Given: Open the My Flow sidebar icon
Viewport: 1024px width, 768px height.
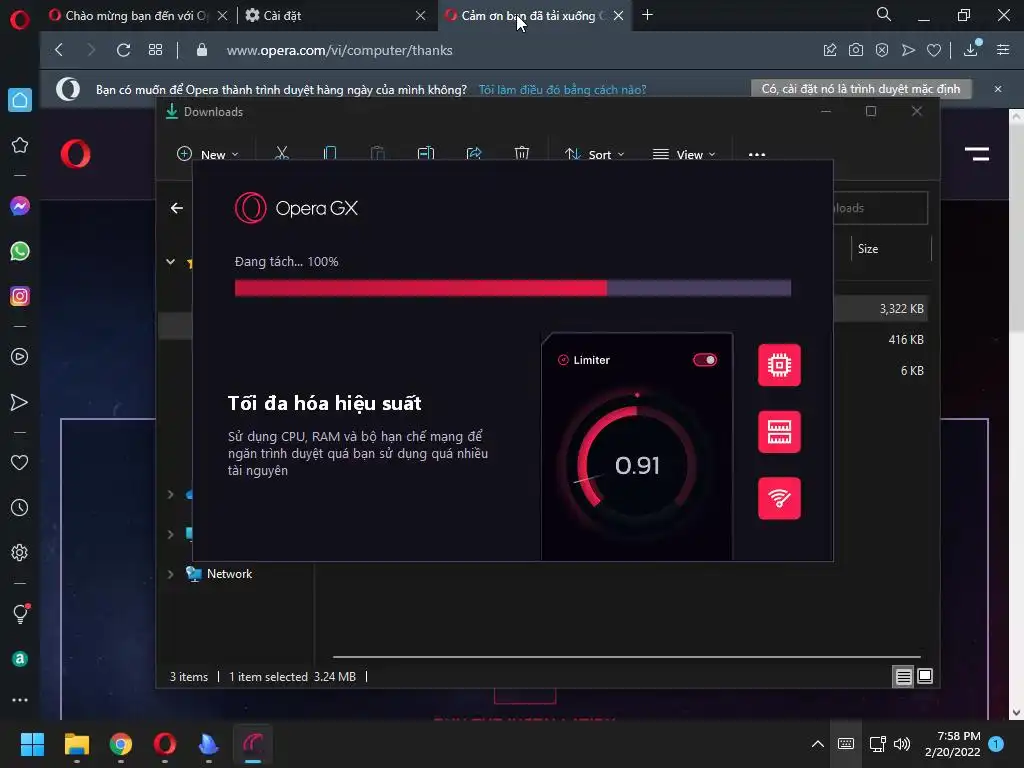Looking at the screenshot, I should click(x=20, y=402).
